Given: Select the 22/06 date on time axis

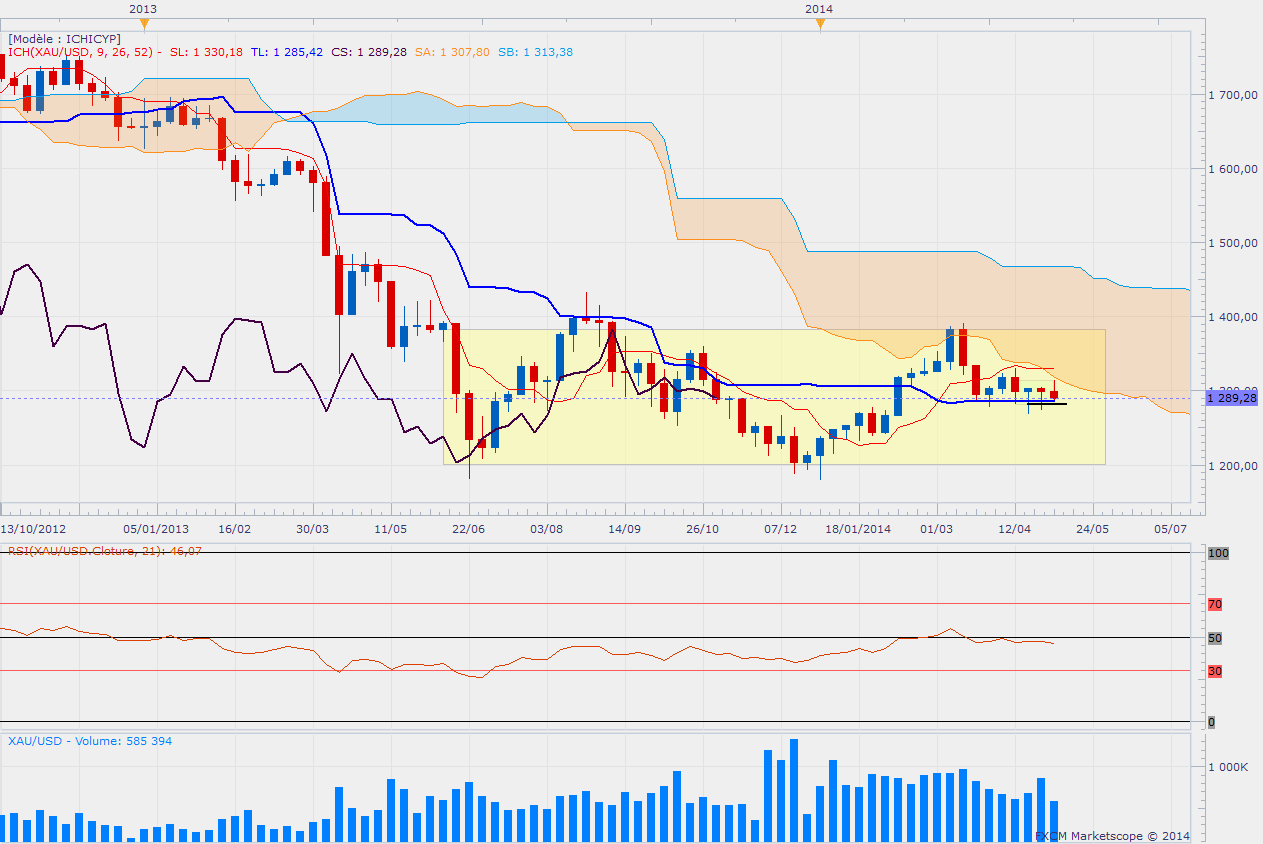Looking at the screenshot, I should pyautogui.click(x=468, y=527).
